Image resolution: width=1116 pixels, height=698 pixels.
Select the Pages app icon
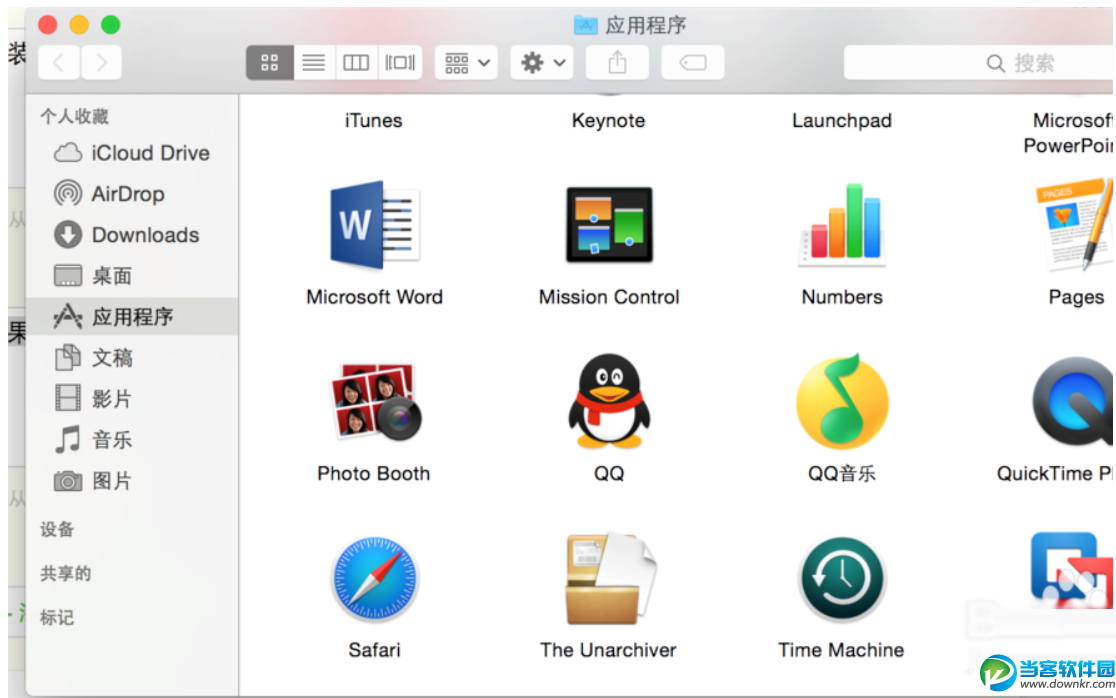pos(1076,226)
